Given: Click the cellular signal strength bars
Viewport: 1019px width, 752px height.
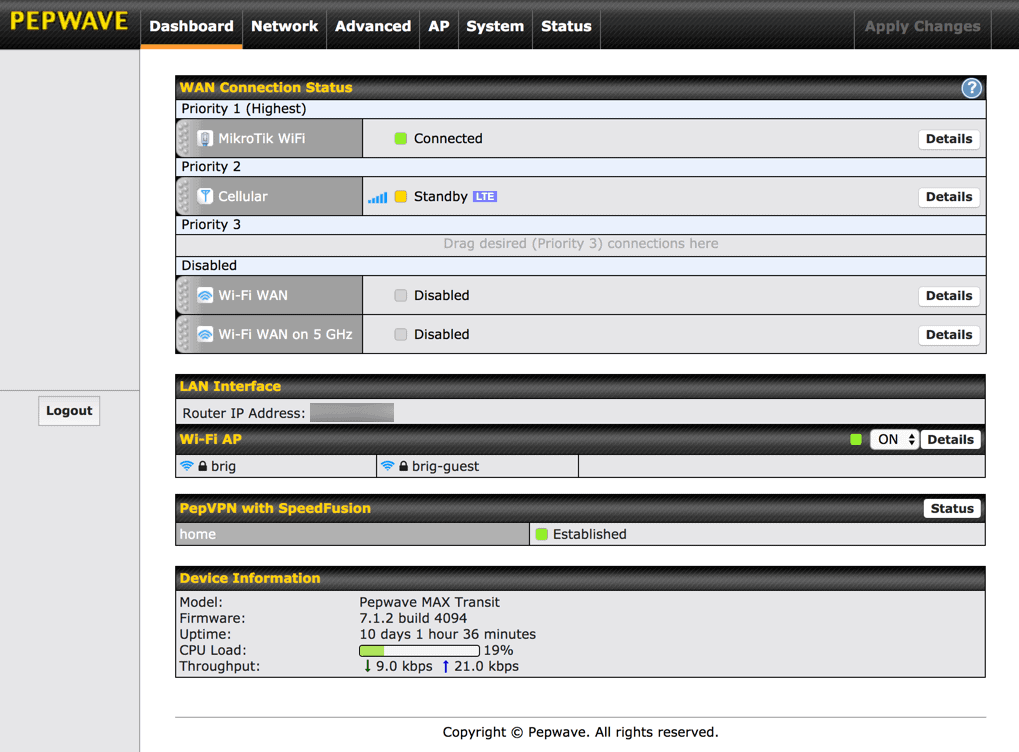Looking at the screenshot, I should [x=378, y=197].
